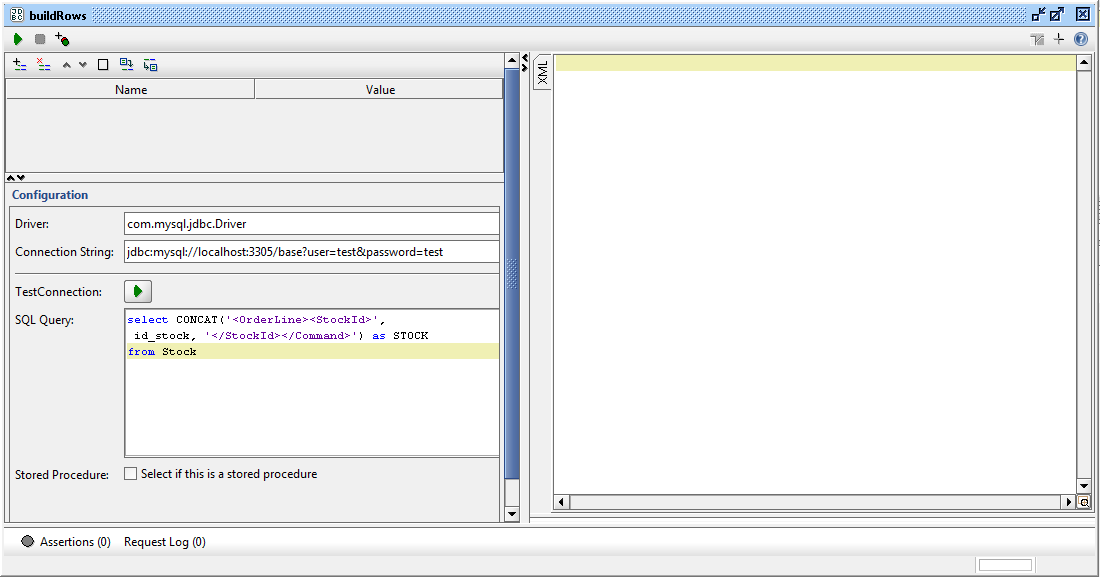Screen dimensions: 1100x577
Task: Tick the stored procedure checkbox
Action: [x=130, y=474]
